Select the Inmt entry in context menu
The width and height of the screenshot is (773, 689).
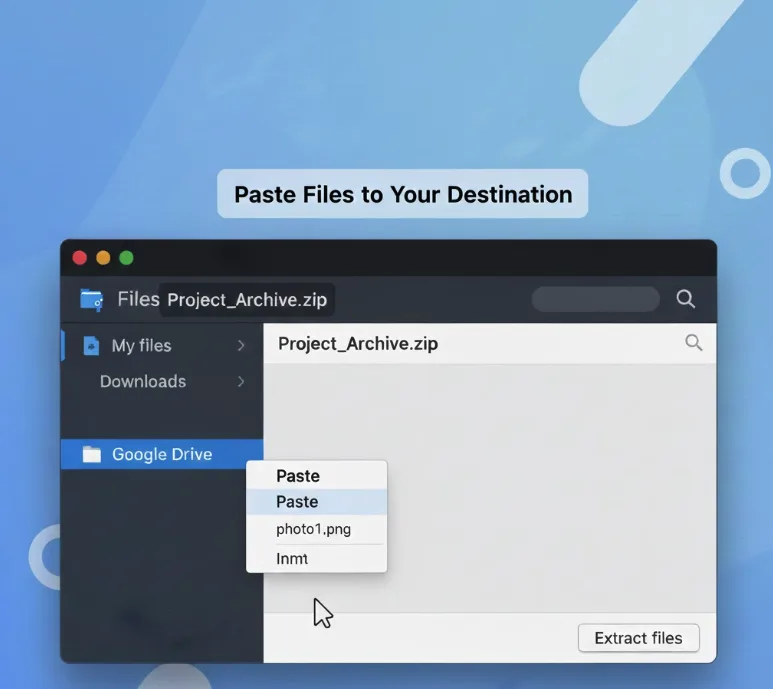click(292, 559)
